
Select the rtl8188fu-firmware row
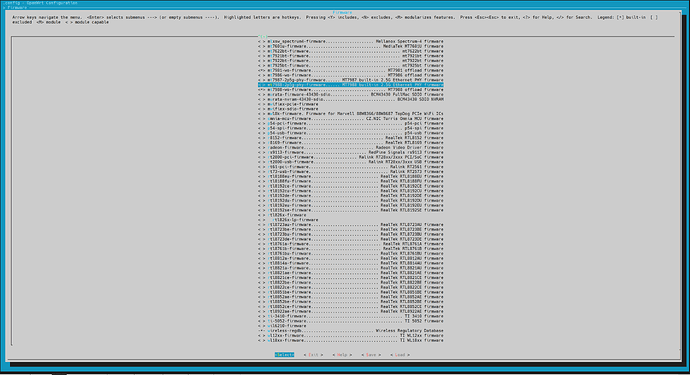(x=351, y=181)
